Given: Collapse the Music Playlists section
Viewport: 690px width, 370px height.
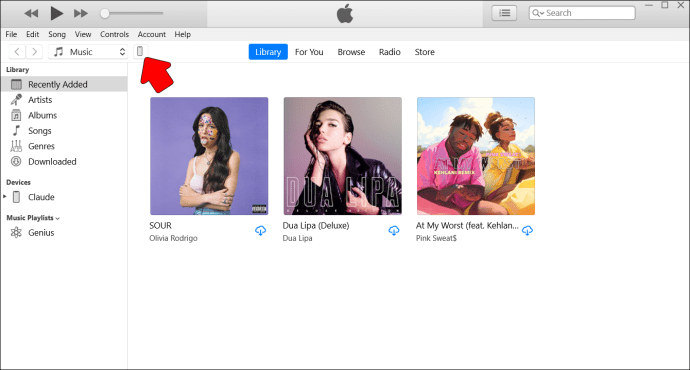Looking at the screenshot, I should (x=58, y=218).
